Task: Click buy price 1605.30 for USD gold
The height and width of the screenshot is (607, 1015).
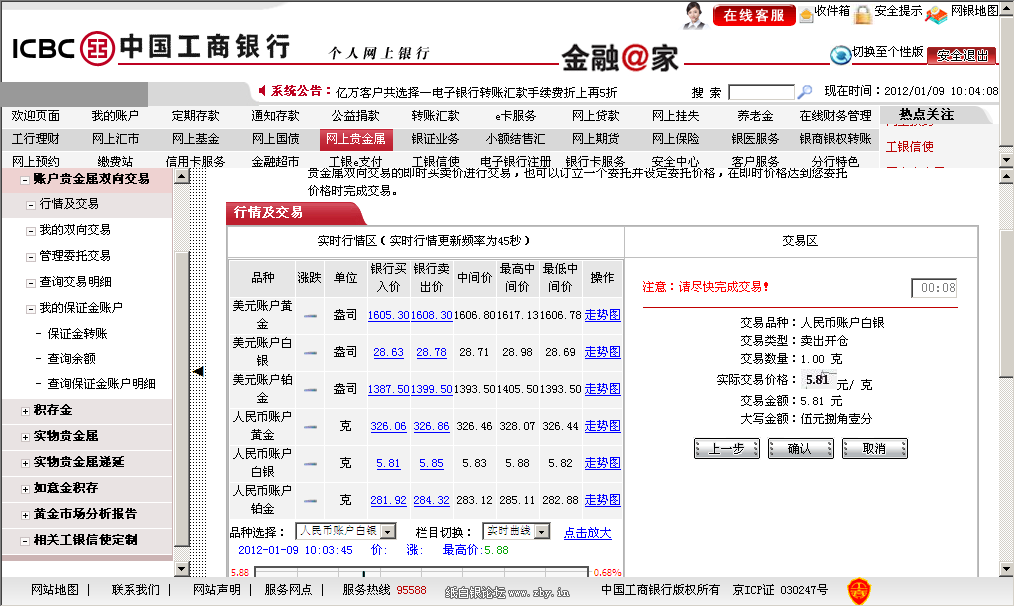Action: 388,315
